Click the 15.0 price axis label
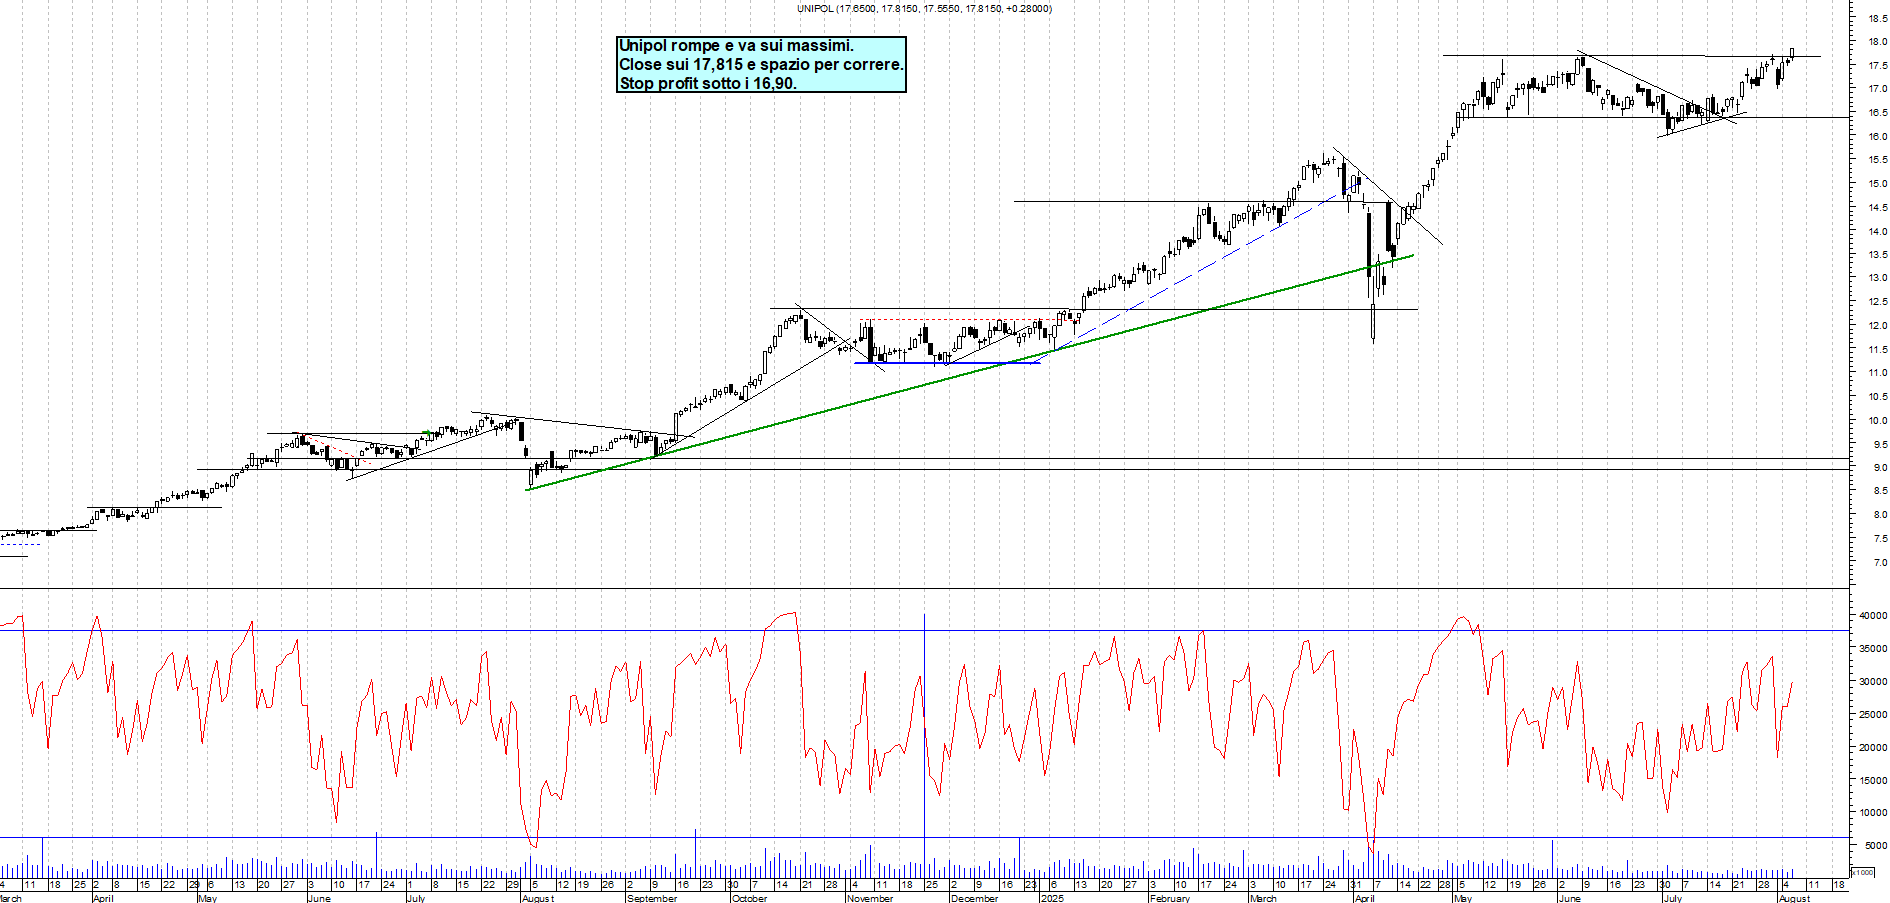Viewport: 1890px width, 903px height. [1877, 184]
